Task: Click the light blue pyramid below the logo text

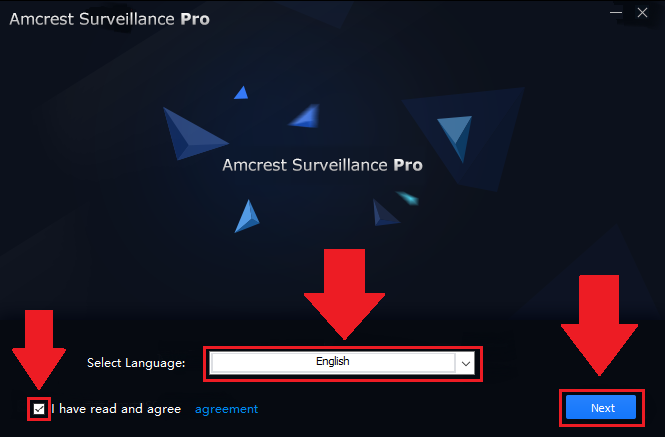Action: pyautogui.click(x=247, y=216)
